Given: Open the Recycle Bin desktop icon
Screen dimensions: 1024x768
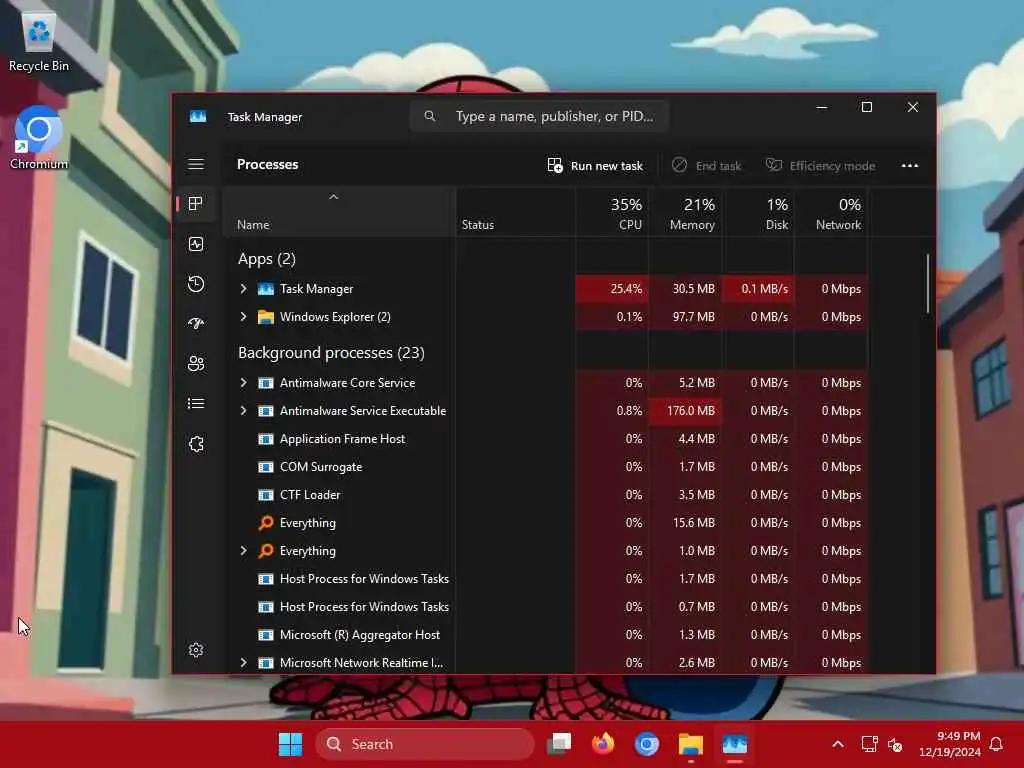Looking at the screenshot, I should click(39, 39).
